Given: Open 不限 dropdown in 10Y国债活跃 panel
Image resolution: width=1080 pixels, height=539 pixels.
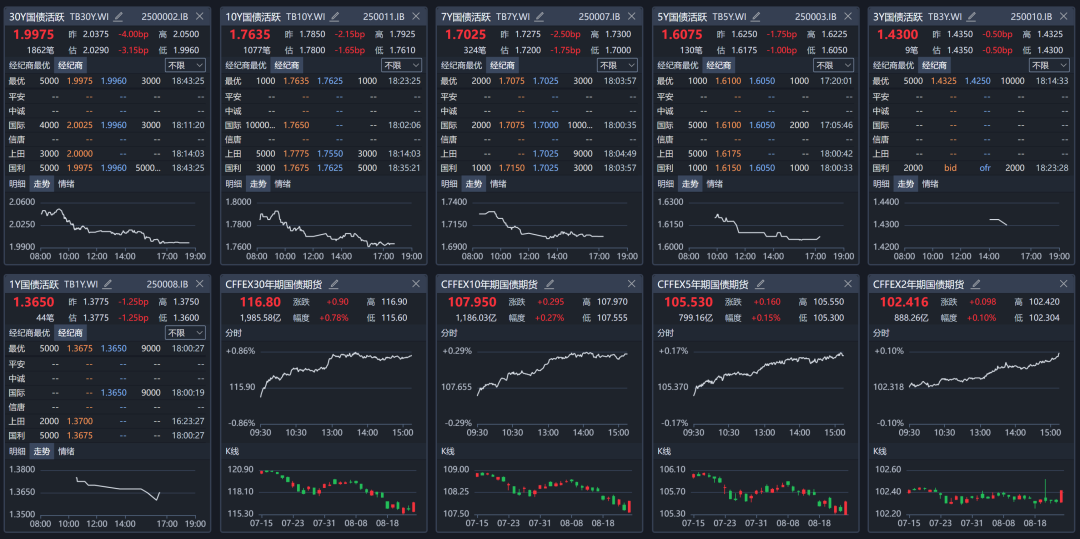Looking at the screenshot, I should pos(402,65).
